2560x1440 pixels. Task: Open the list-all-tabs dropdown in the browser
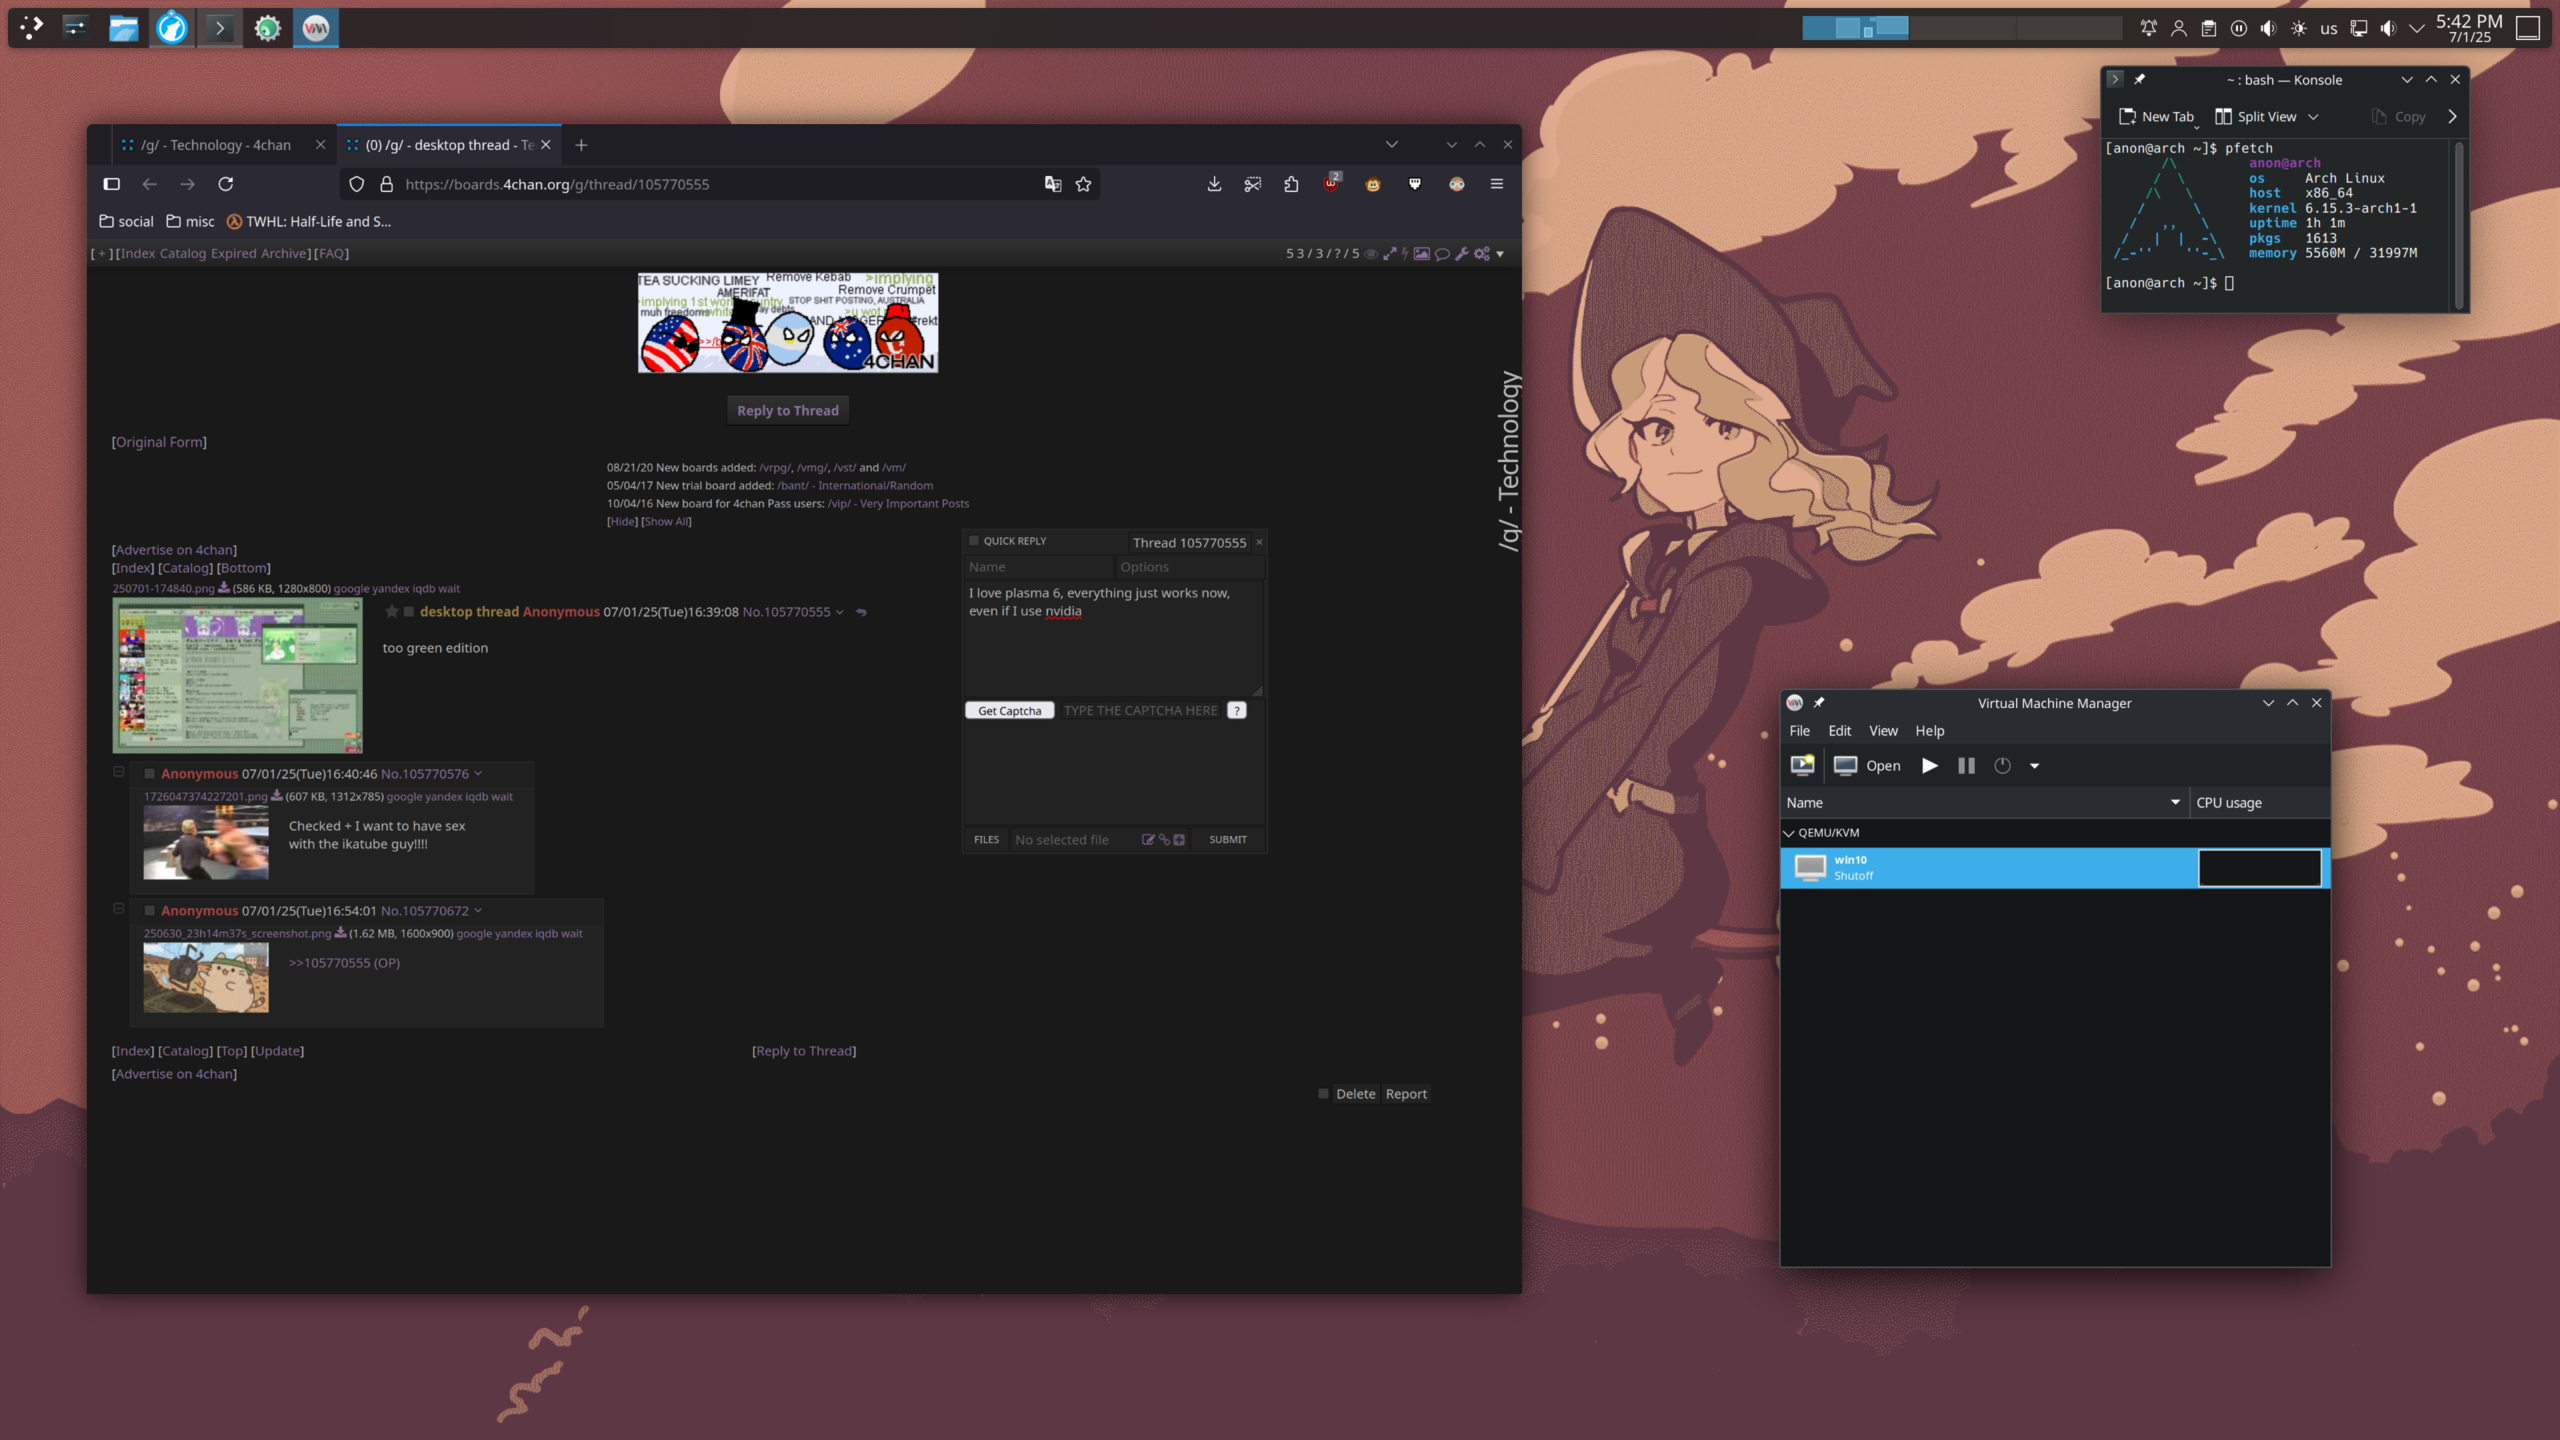point(1392,145)
